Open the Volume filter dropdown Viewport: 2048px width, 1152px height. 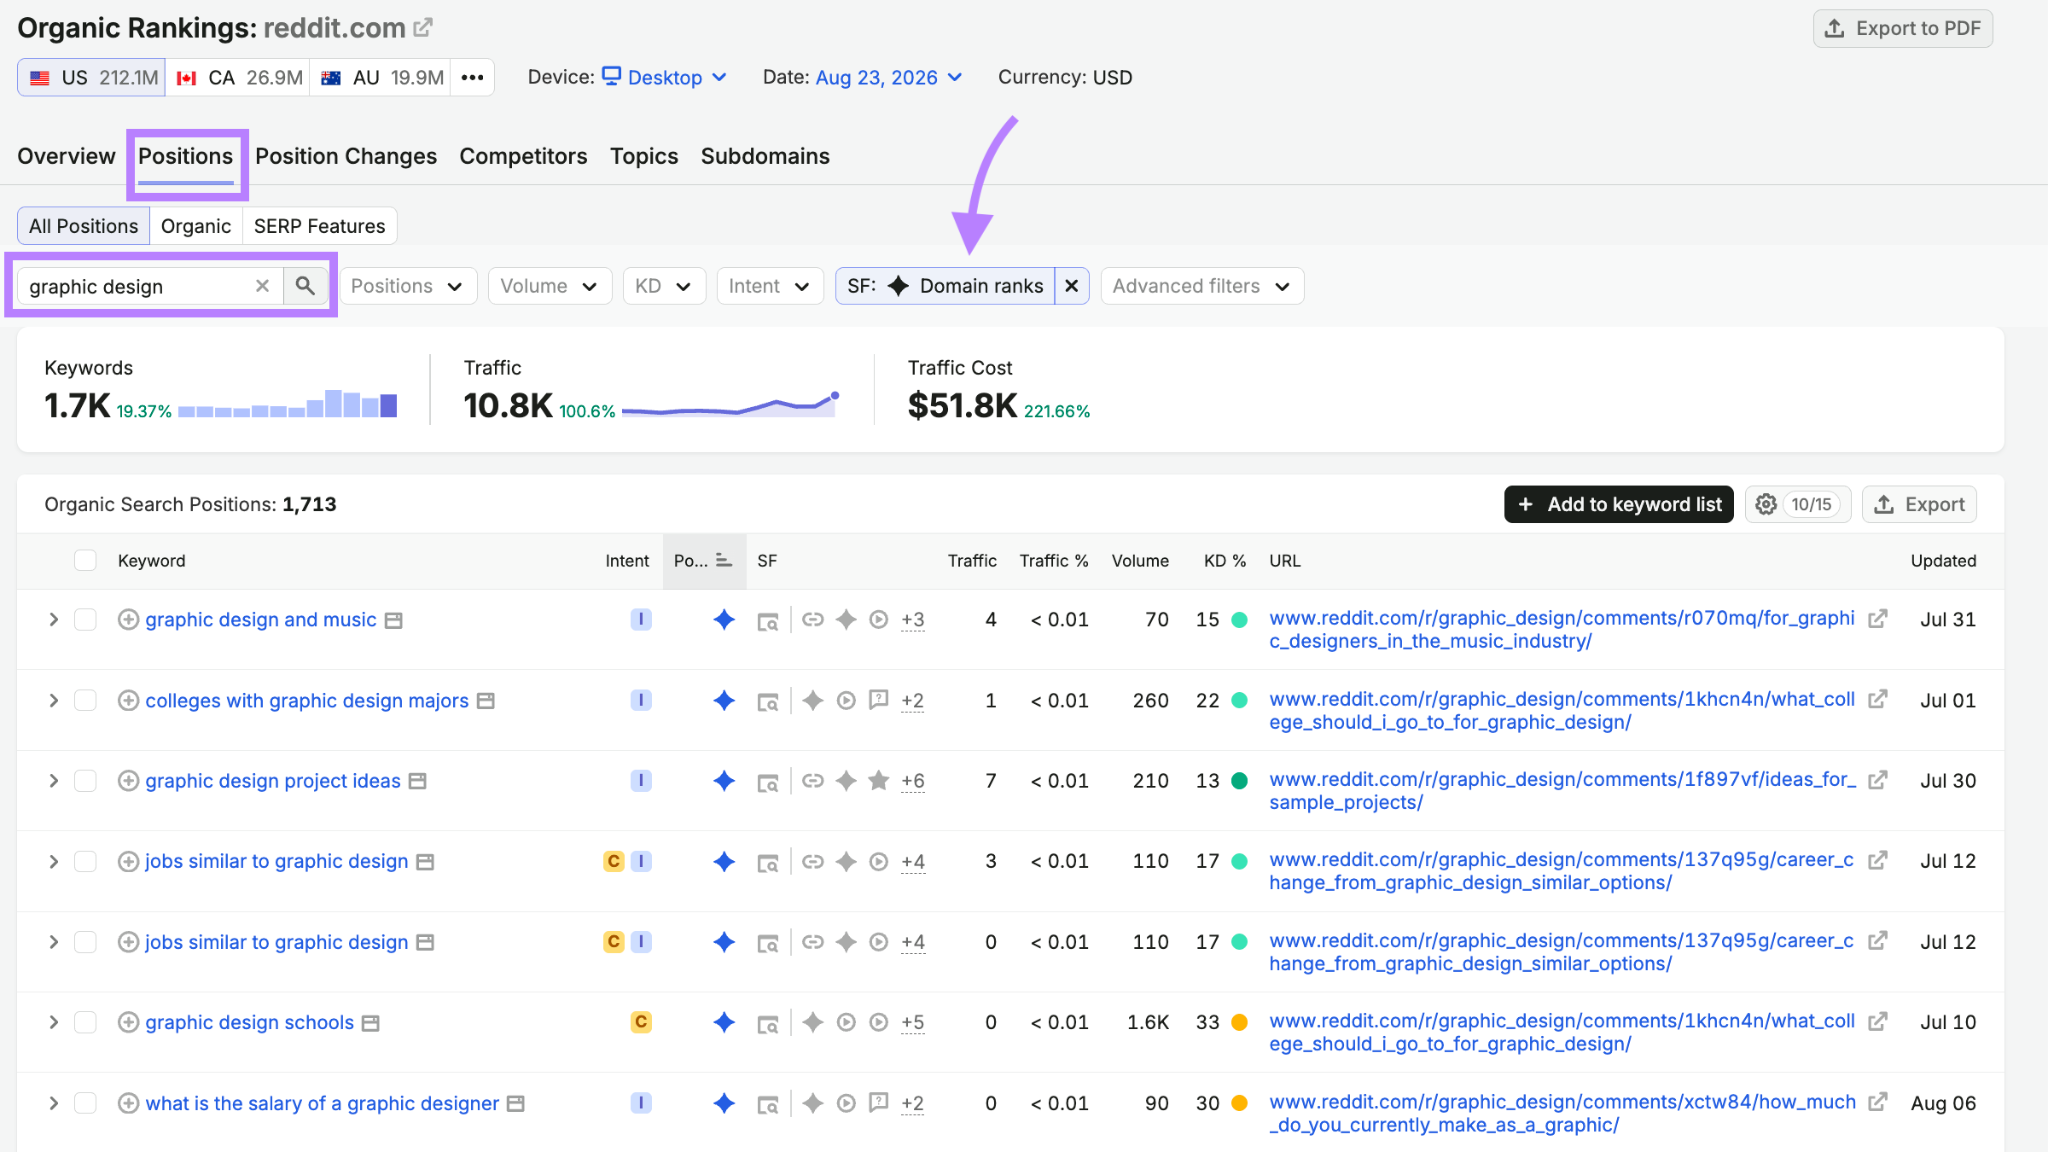click(549, 286)
